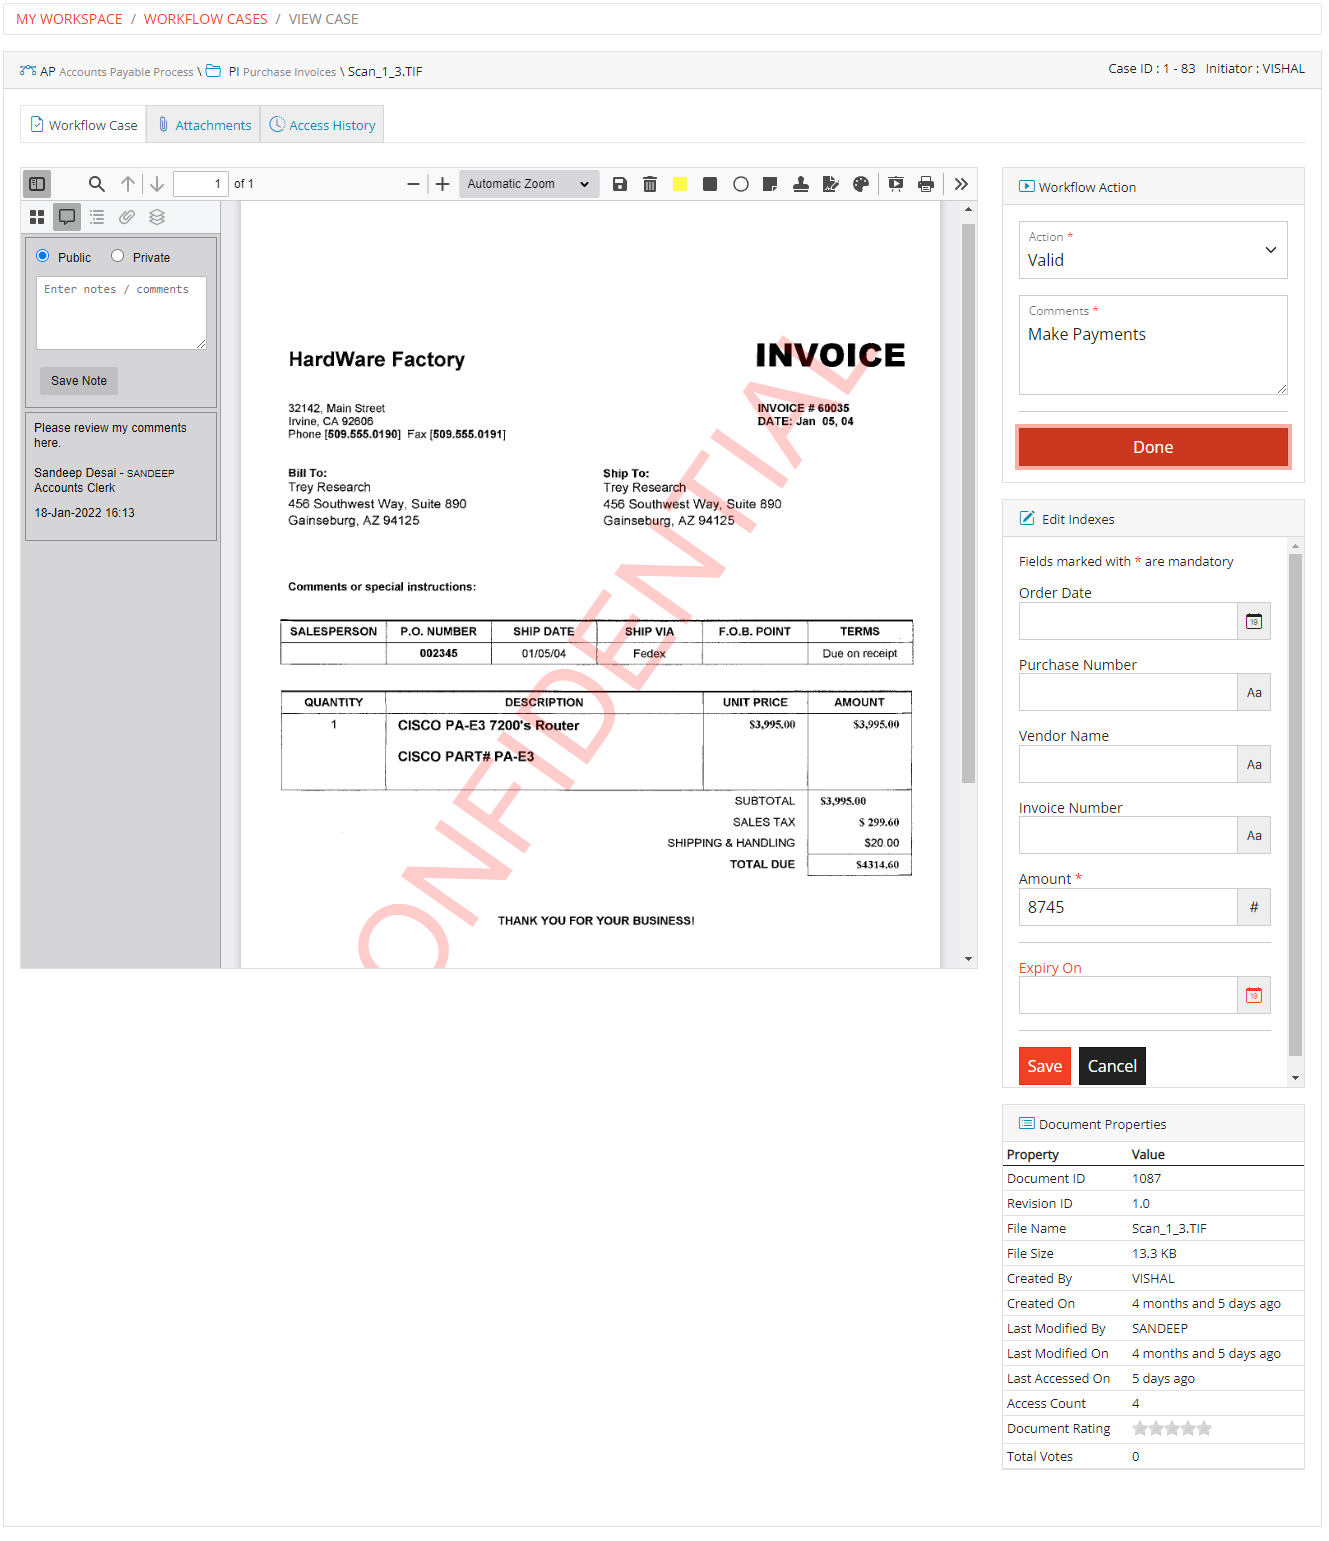Open the calendar picker for Order Date
Image resolution: width=1329 pixels, height=1541 pixels.
[x=1253, y=620]
